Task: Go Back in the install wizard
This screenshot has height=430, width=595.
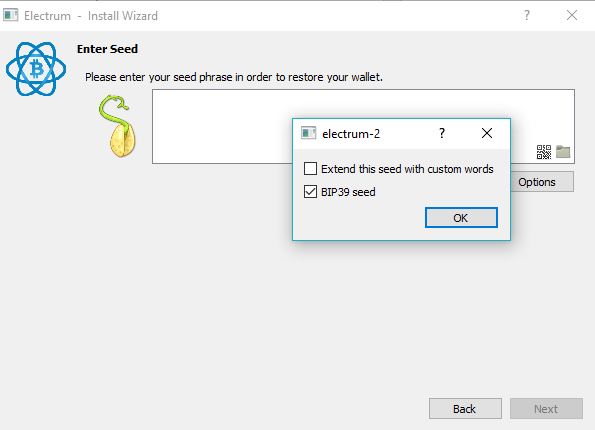Action: pos(465,409)
